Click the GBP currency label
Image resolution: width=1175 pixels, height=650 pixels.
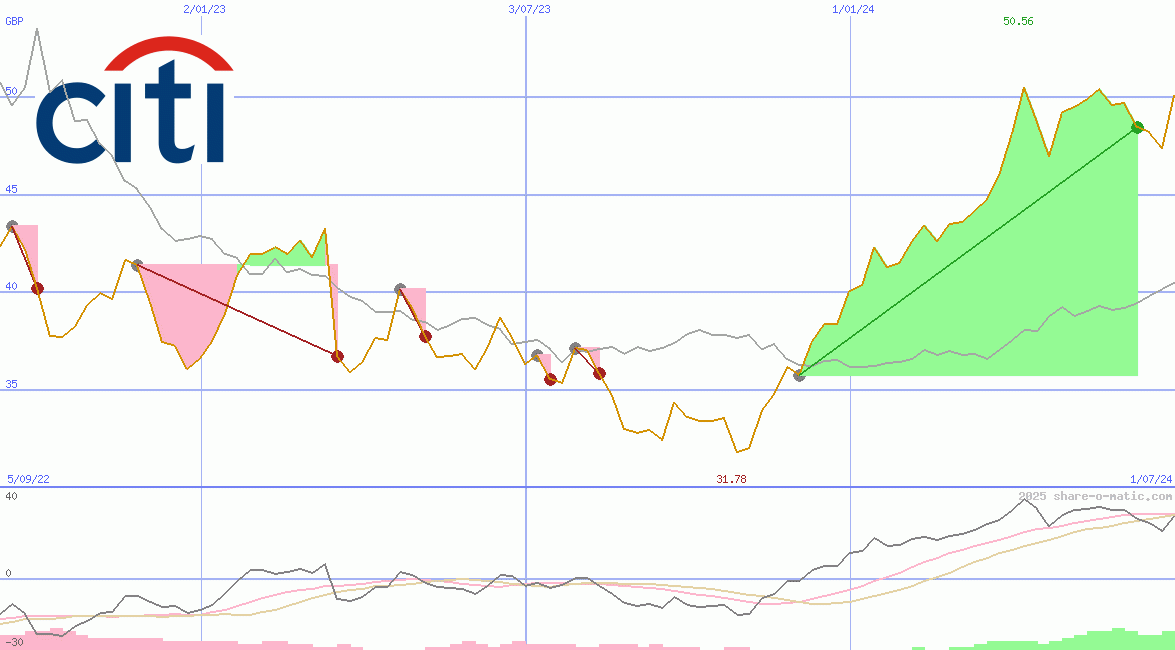[x=14, y=21]
